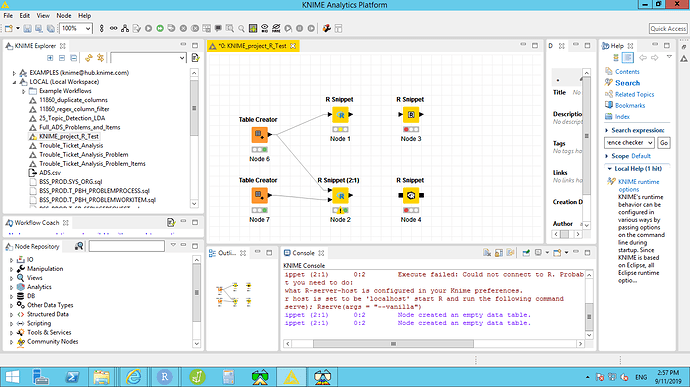
Task: Open the KNIME Explorer filter combo box
Action: coord(148,58)
